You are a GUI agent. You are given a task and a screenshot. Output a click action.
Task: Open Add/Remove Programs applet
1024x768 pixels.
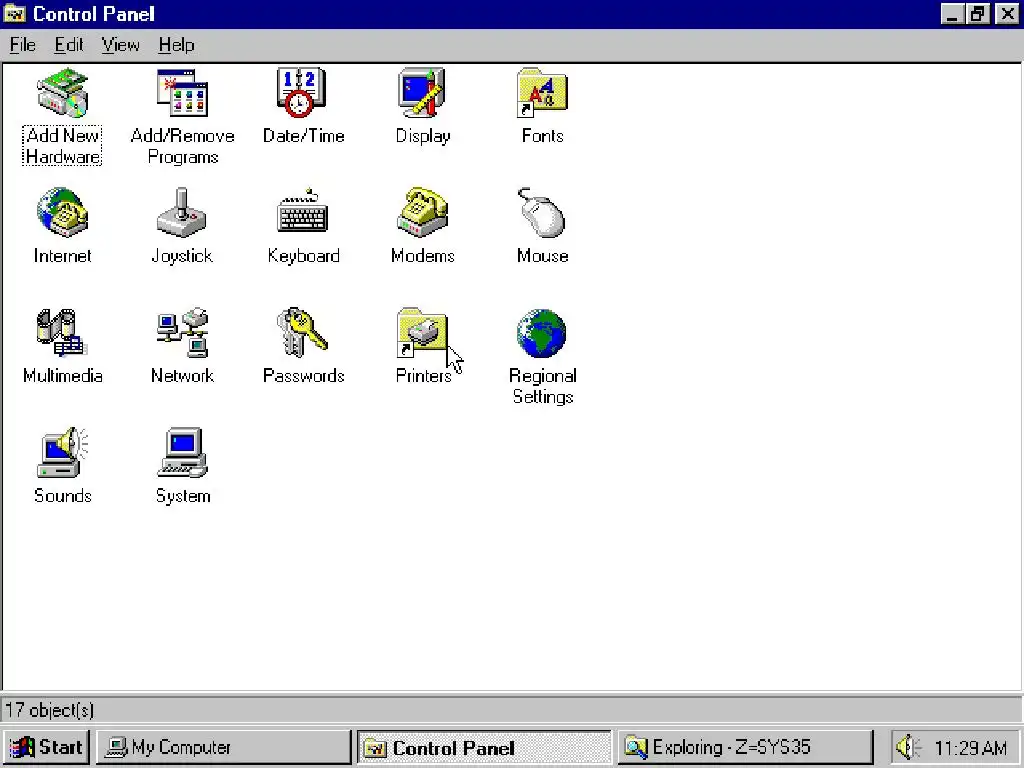pyautogui.click(x=182, y=93)
